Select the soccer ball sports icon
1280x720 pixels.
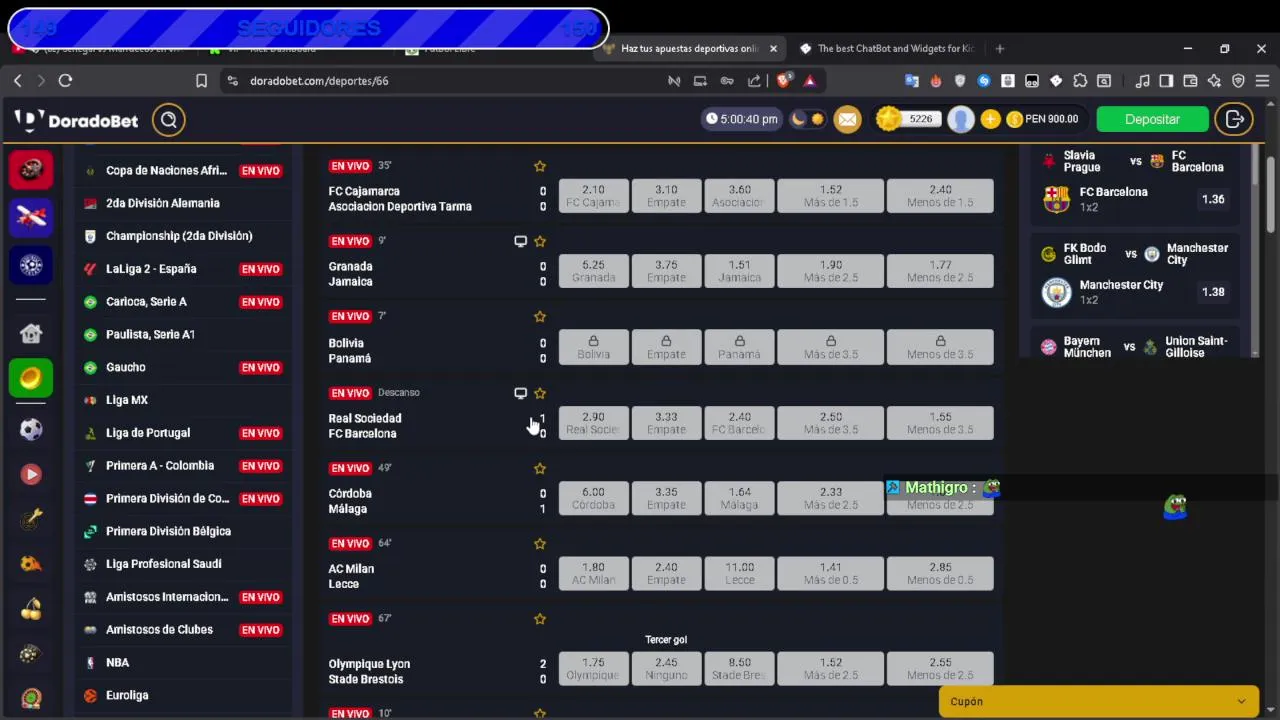[x=31, y=429]
